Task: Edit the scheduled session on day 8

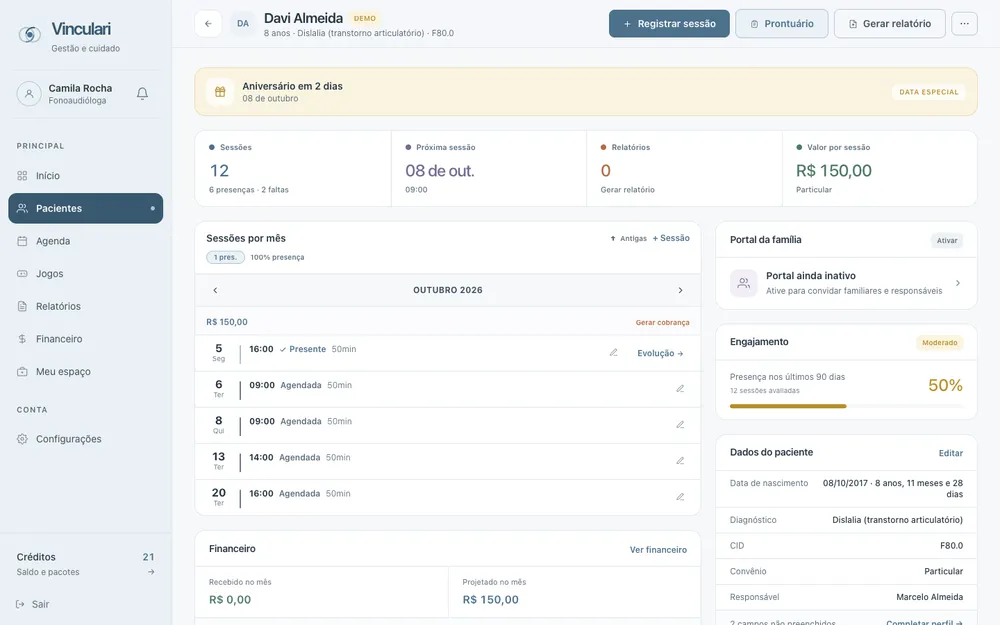Action: pyautogui.click(x=680, y=425)
